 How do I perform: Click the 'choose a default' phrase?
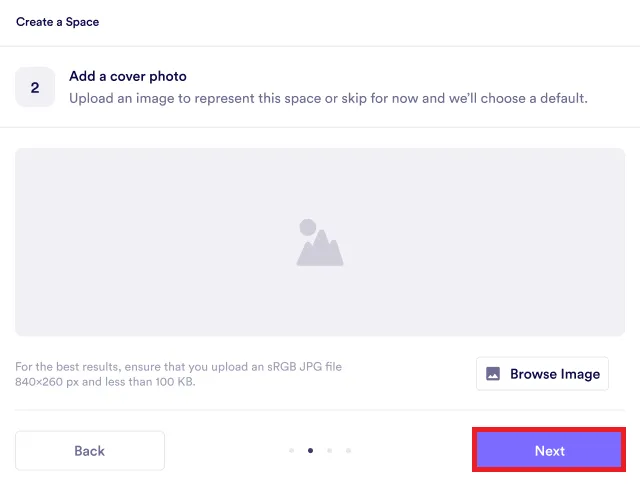point(538,98)
